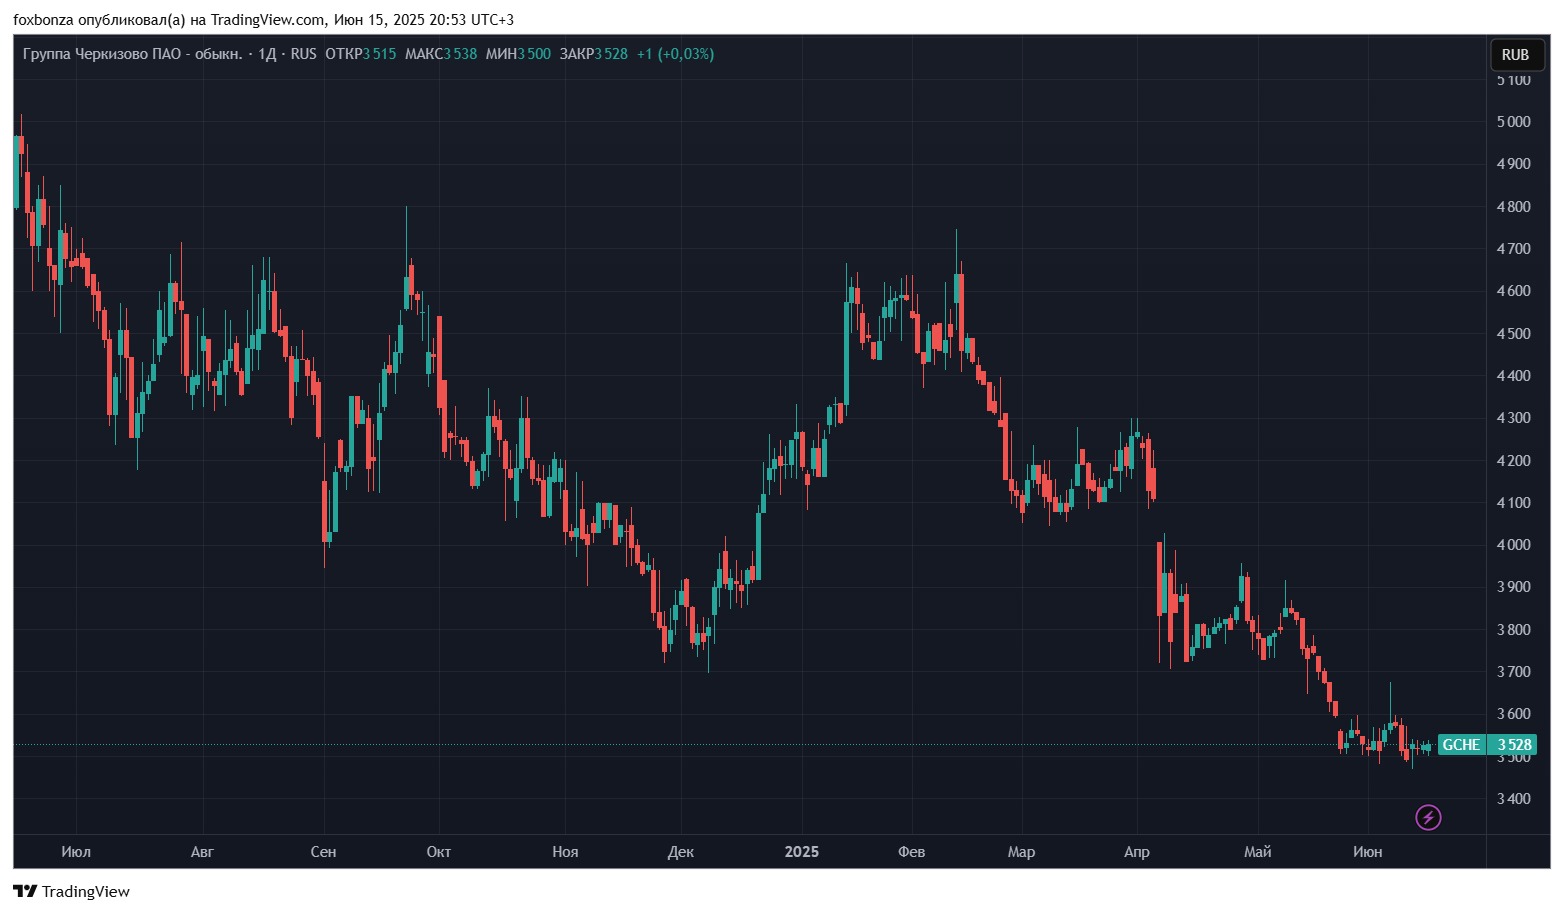Click the 4 800 price axis label
This screenshot has height=913, width=1564.
(1513, 207)
